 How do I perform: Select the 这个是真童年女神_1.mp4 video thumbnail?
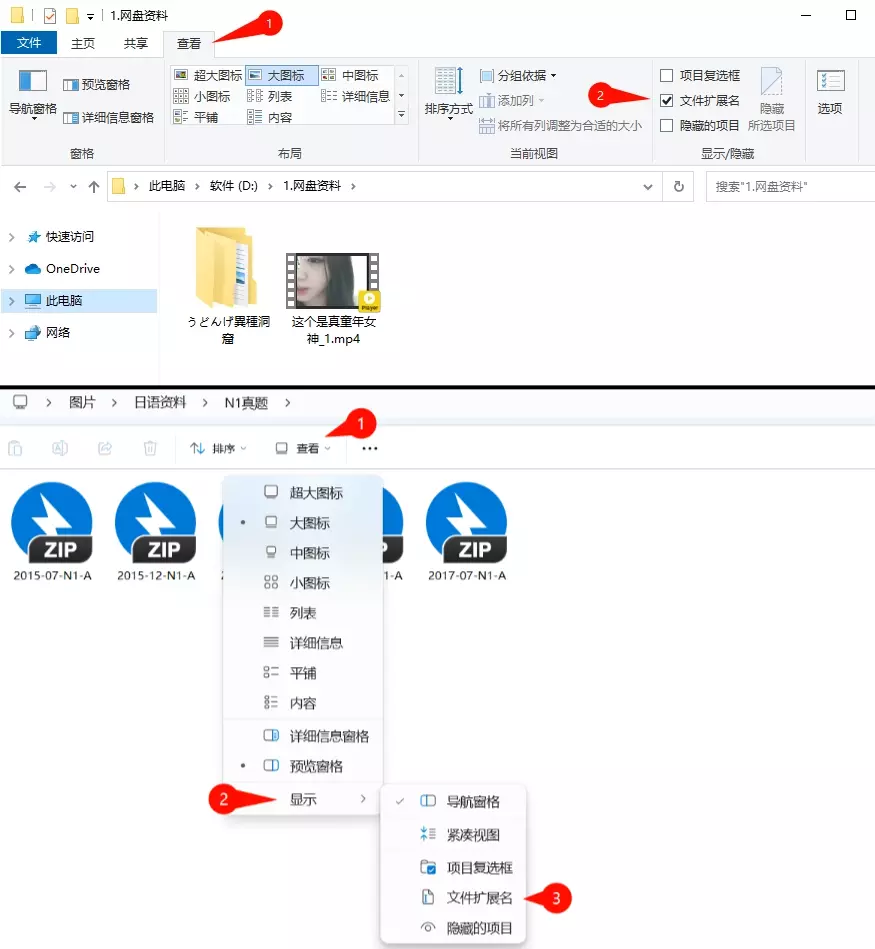pyautogui.click(x=333, y=280)
